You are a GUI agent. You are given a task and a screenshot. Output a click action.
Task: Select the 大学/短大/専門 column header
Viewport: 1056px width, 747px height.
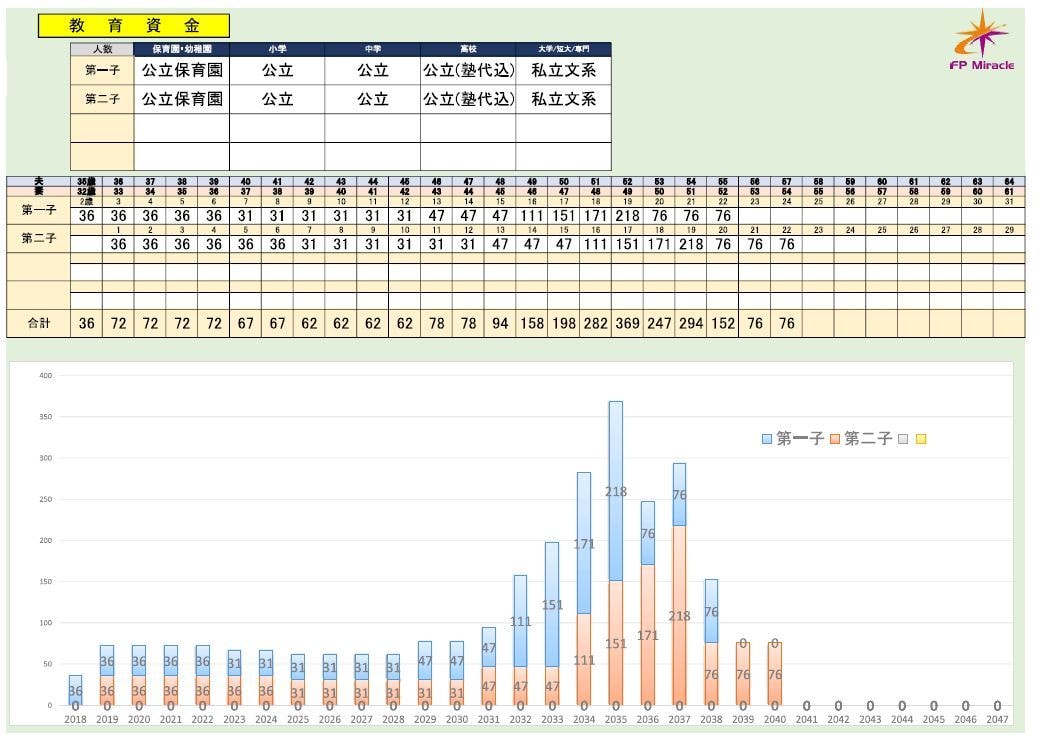pyautogui.click(x=564, y=49)
